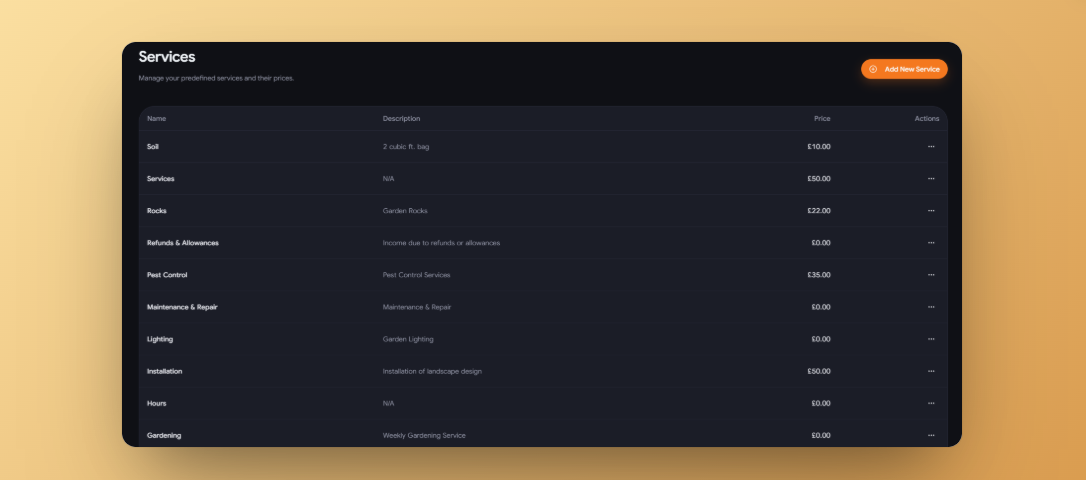The height and width of the screenshot is (480, 1086).
Task: Click the Services page heading
Action: coord(167,57)
